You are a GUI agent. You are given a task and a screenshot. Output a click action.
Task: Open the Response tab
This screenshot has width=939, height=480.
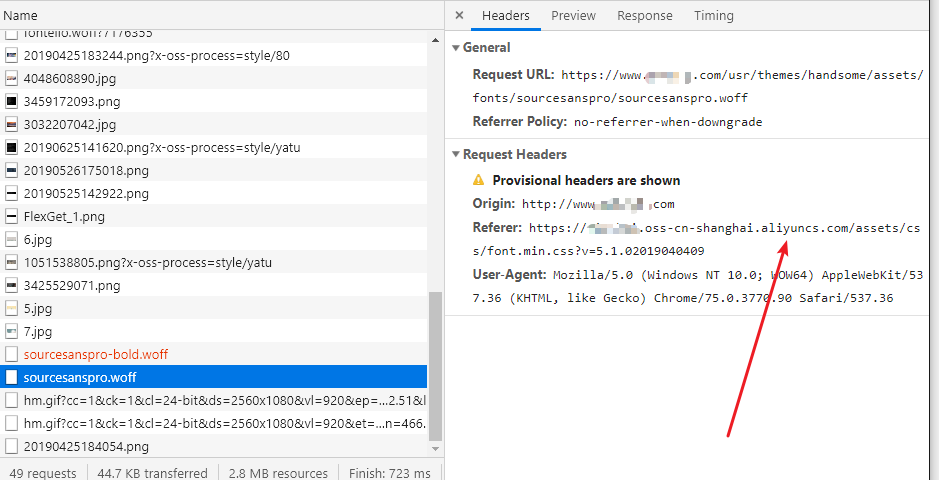tap(644, 16)
